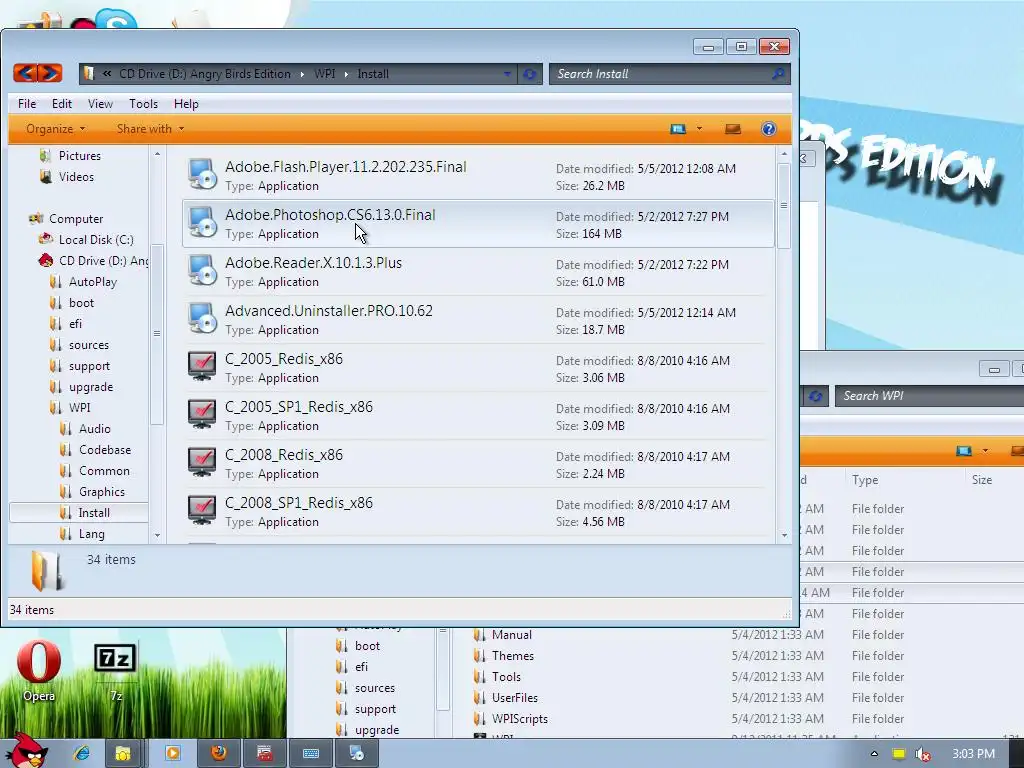Open the File menu
Image resolution: width=1024 pixels, height=768 pixels.
27,104
